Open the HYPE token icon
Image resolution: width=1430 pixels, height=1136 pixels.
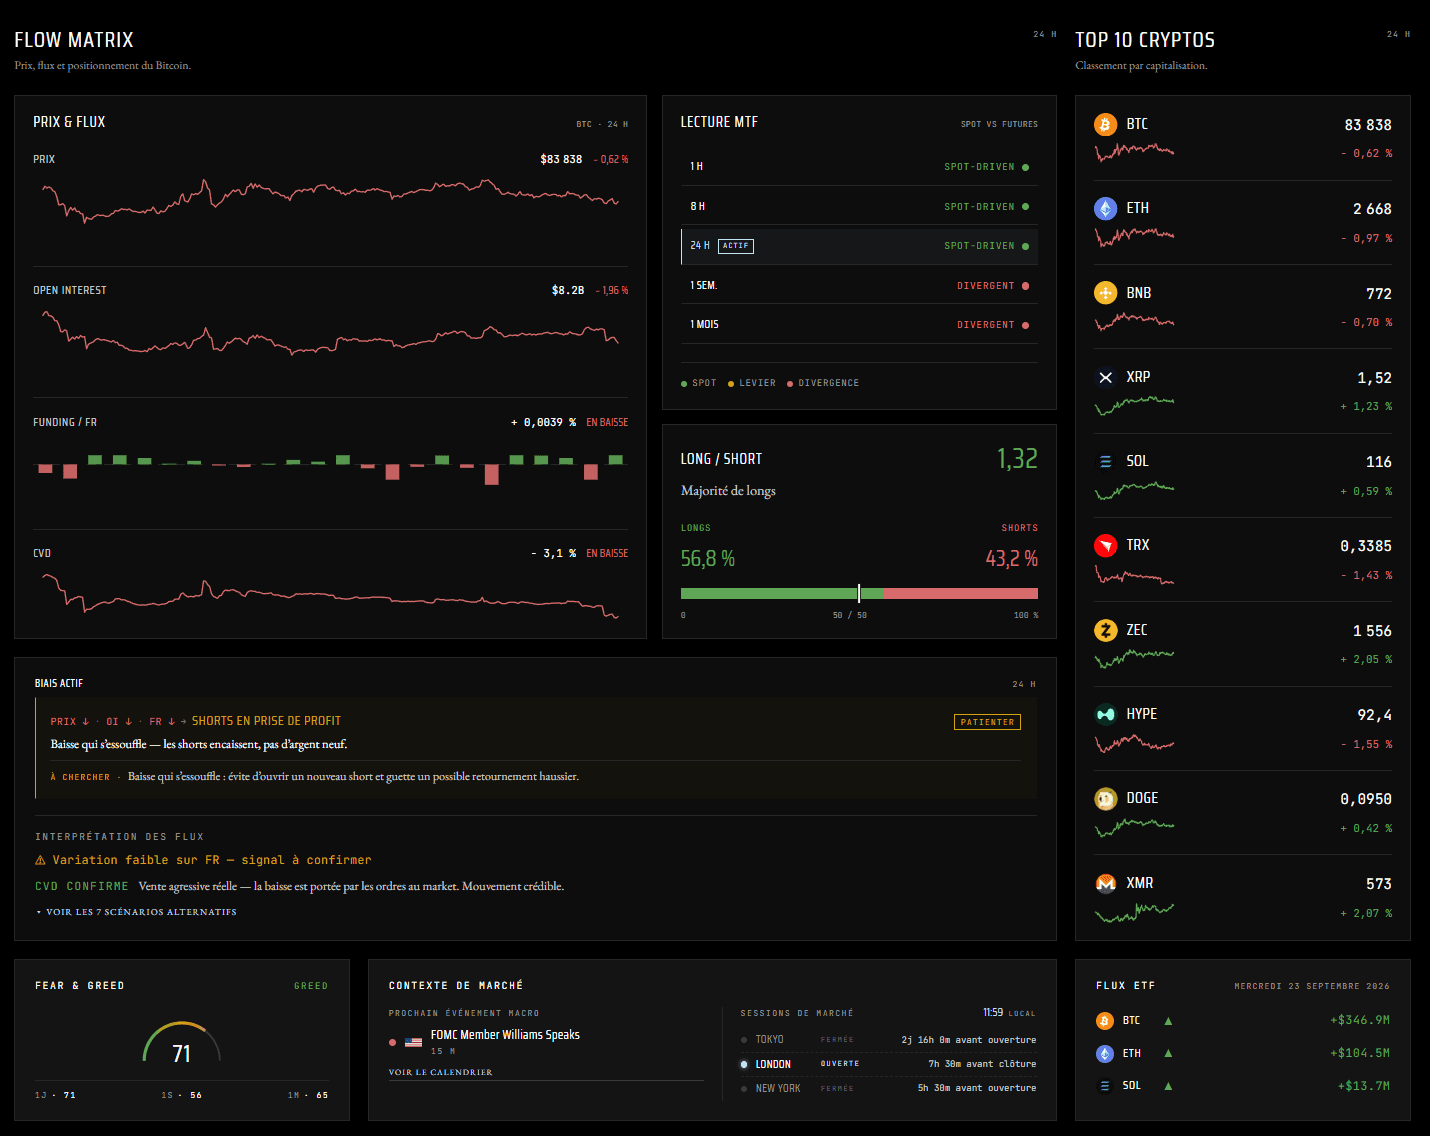coord(1105,714)
